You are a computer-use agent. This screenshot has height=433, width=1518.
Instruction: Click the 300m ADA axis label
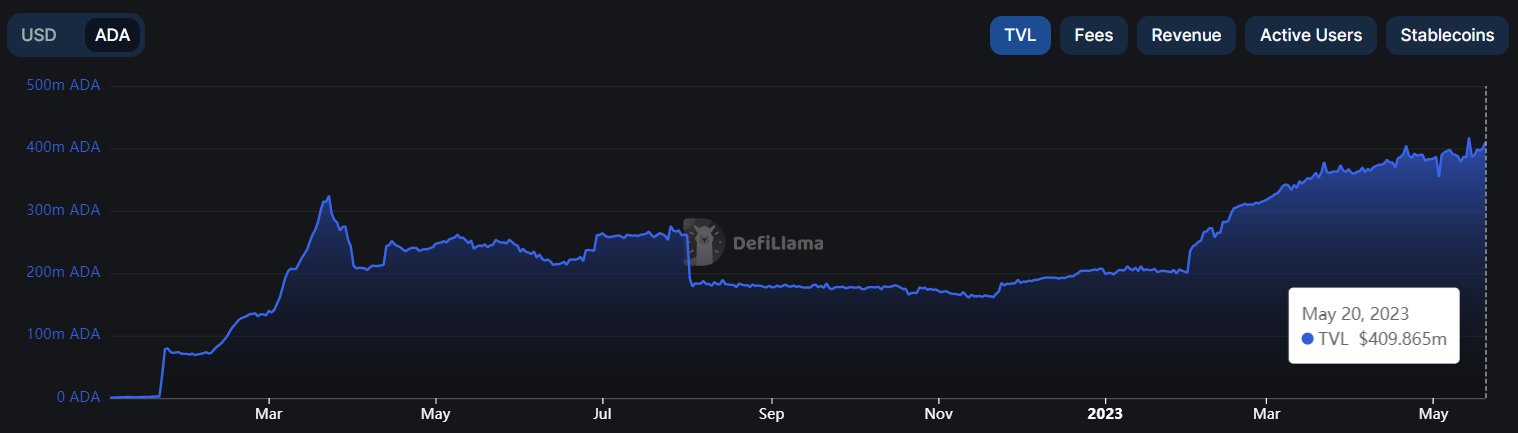(63, 210)
